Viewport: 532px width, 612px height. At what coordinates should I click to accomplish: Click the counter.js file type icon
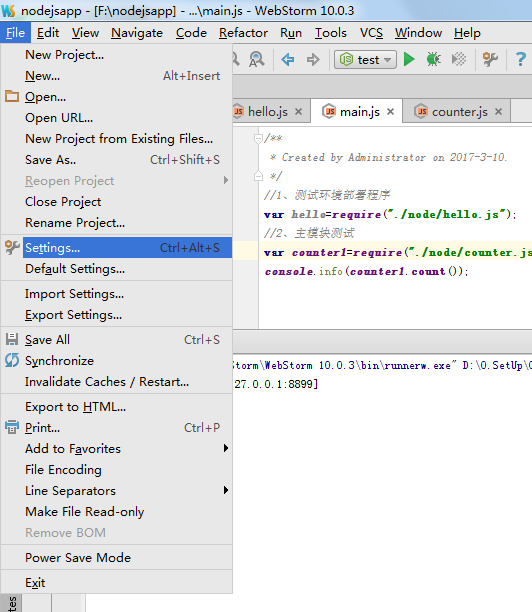[421, 112]
